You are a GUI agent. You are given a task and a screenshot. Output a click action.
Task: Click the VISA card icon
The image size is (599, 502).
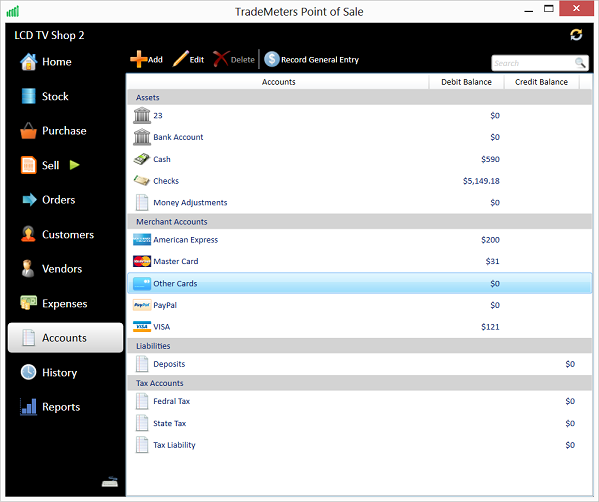point(142,327)
